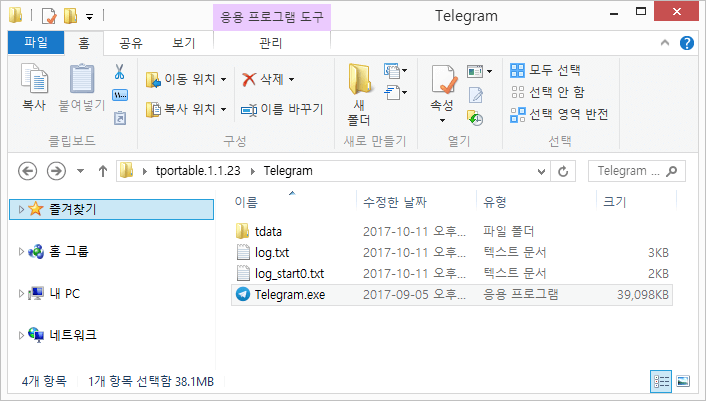706x401 pixels.
Task: Navigate back with the back arrow
Action: 28,171
